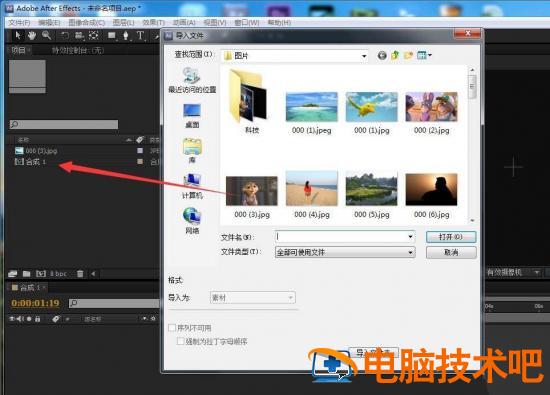Toggle the audio column switch in timeline
The image size is (550, 395).
click(x=19, y=319)
